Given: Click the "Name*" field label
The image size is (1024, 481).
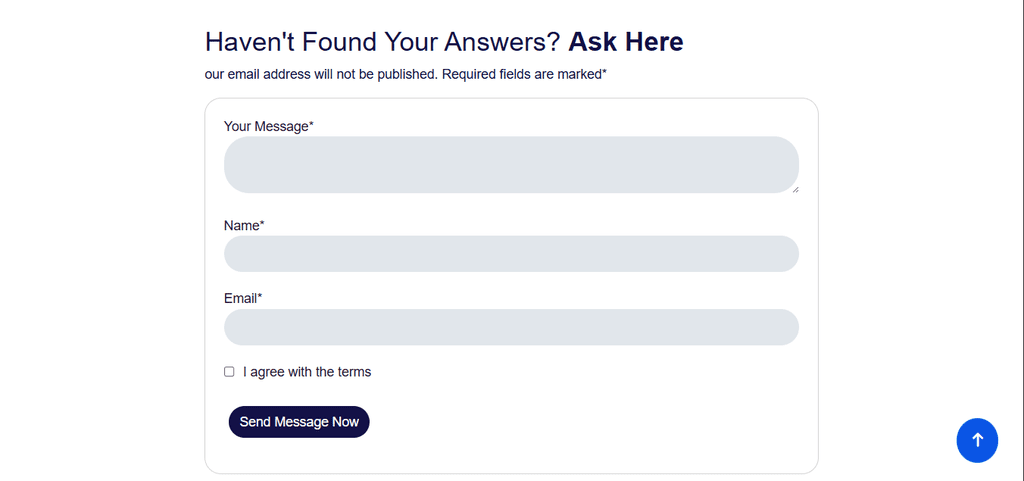Looking at the screenshot, I should click(x=241, y=226).
